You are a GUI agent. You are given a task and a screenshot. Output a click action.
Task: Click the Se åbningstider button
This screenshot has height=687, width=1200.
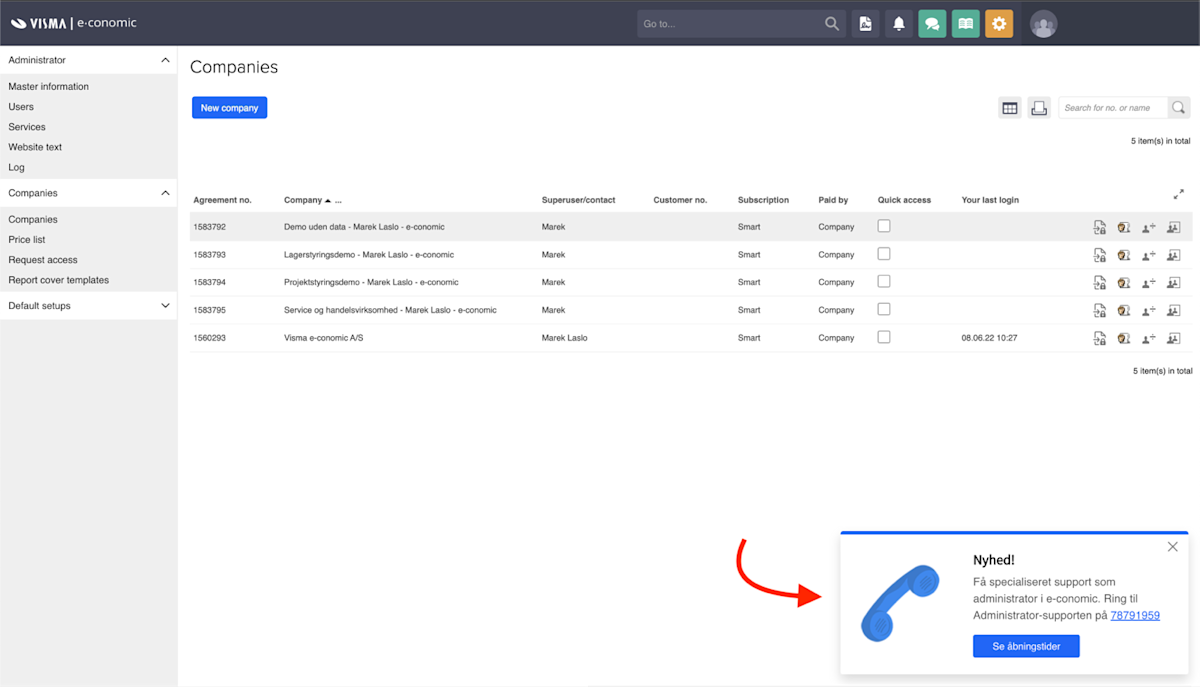(x=1026, y=647)
